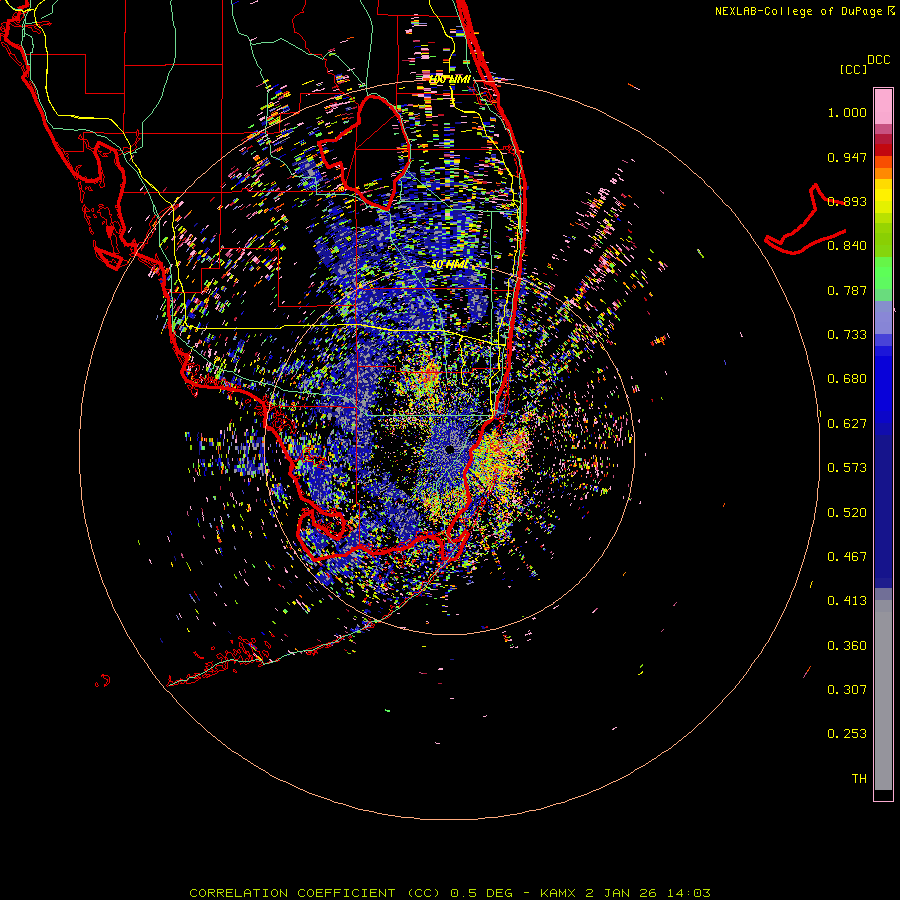Click the 0.627 colorbar value
The image size is (900, 900).
pos(847,424)
